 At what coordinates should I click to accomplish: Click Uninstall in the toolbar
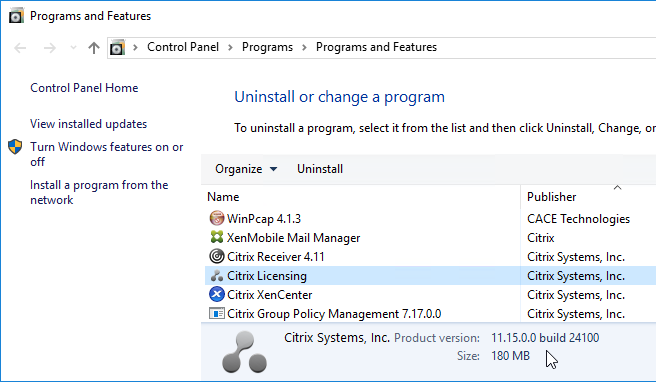[x=320, y=169]
